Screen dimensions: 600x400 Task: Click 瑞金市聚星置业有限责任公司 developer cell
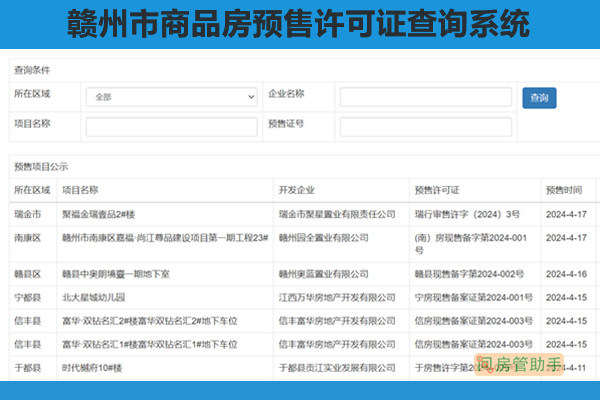point(337,214)
